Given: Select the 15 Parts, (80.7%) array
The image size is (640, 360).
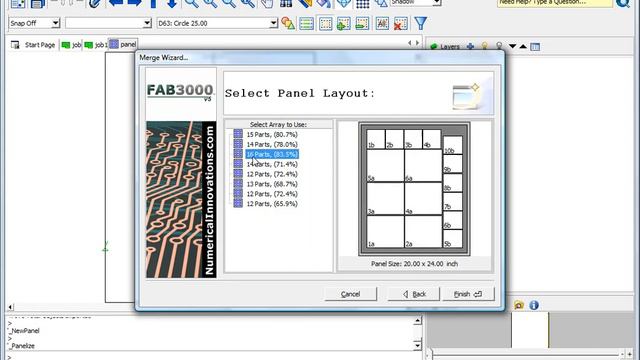Looking at the screenshot, I should 272,134.
